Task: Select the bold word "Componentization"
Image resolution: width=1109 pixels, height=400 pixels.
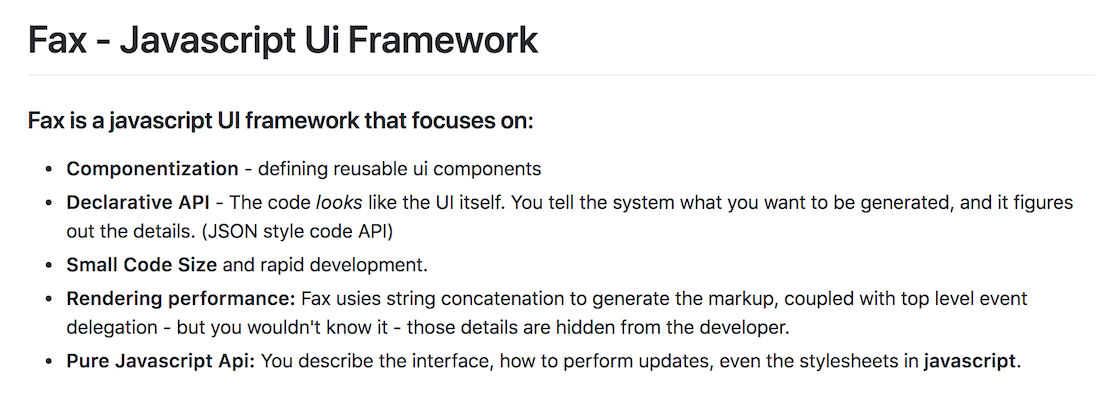Action: tap(152, 169)
